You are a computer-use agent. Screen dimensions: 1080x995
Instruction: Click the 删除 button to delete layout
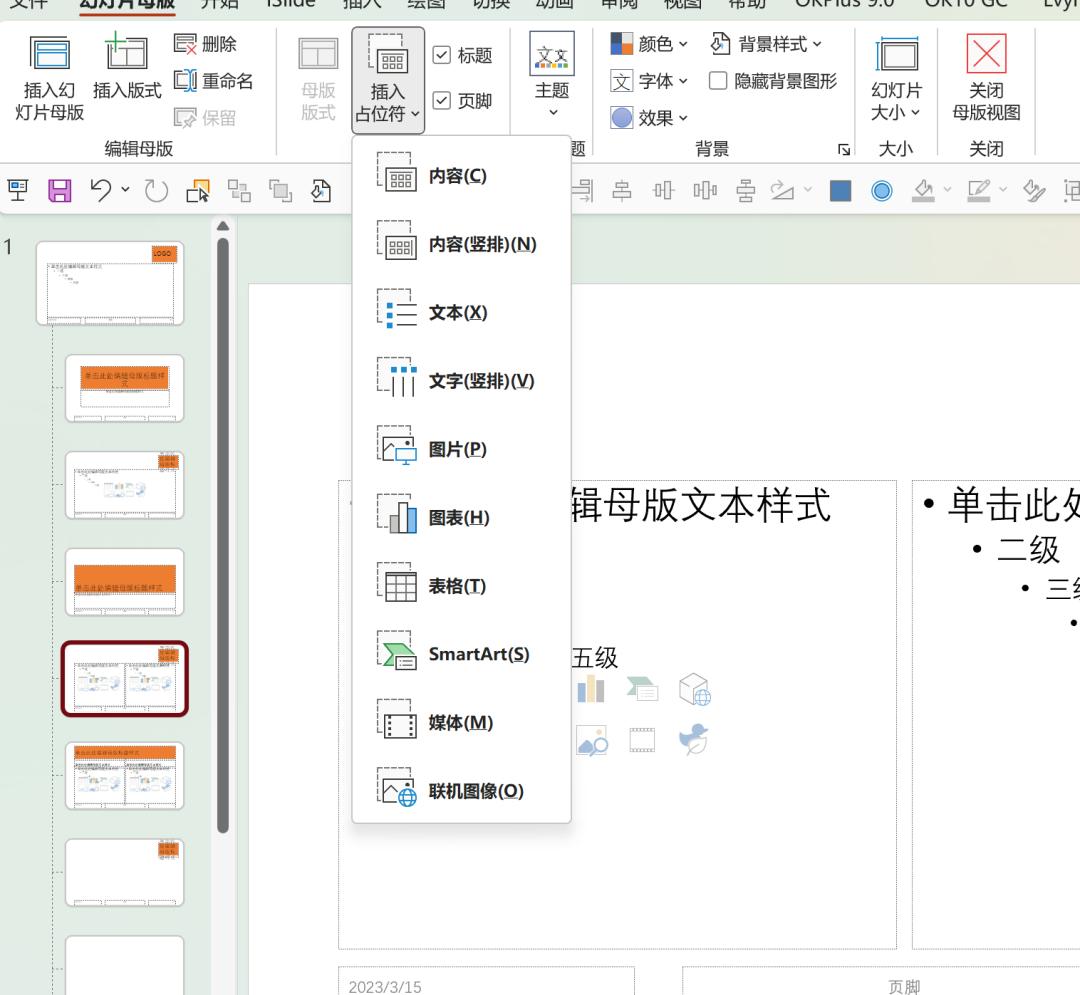pyautogui.click(x=206, y=44)
